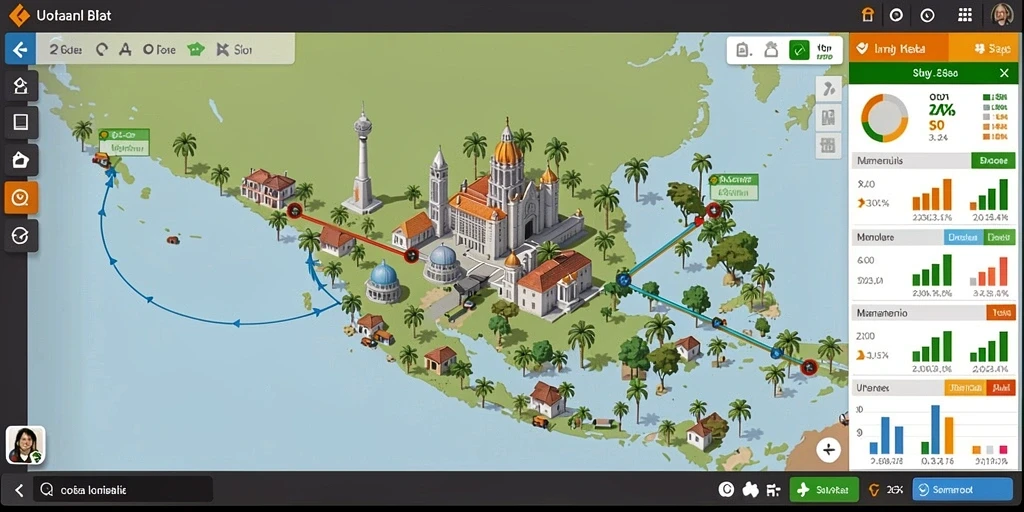Click the blue button in Monolare section
Viewport: 1024px width, 512px height.
point(964,237)
